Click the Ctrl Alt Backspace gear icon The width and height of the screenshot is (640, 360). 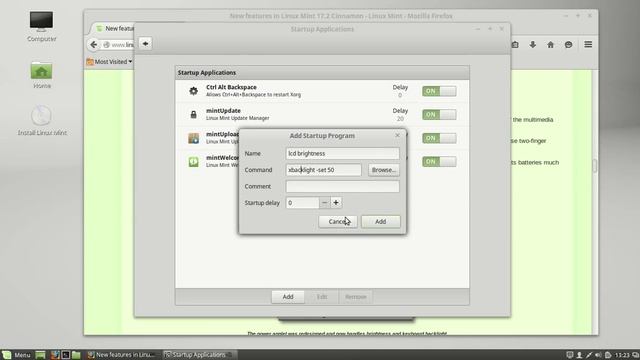pyautogui.click(x=193, y=91)
